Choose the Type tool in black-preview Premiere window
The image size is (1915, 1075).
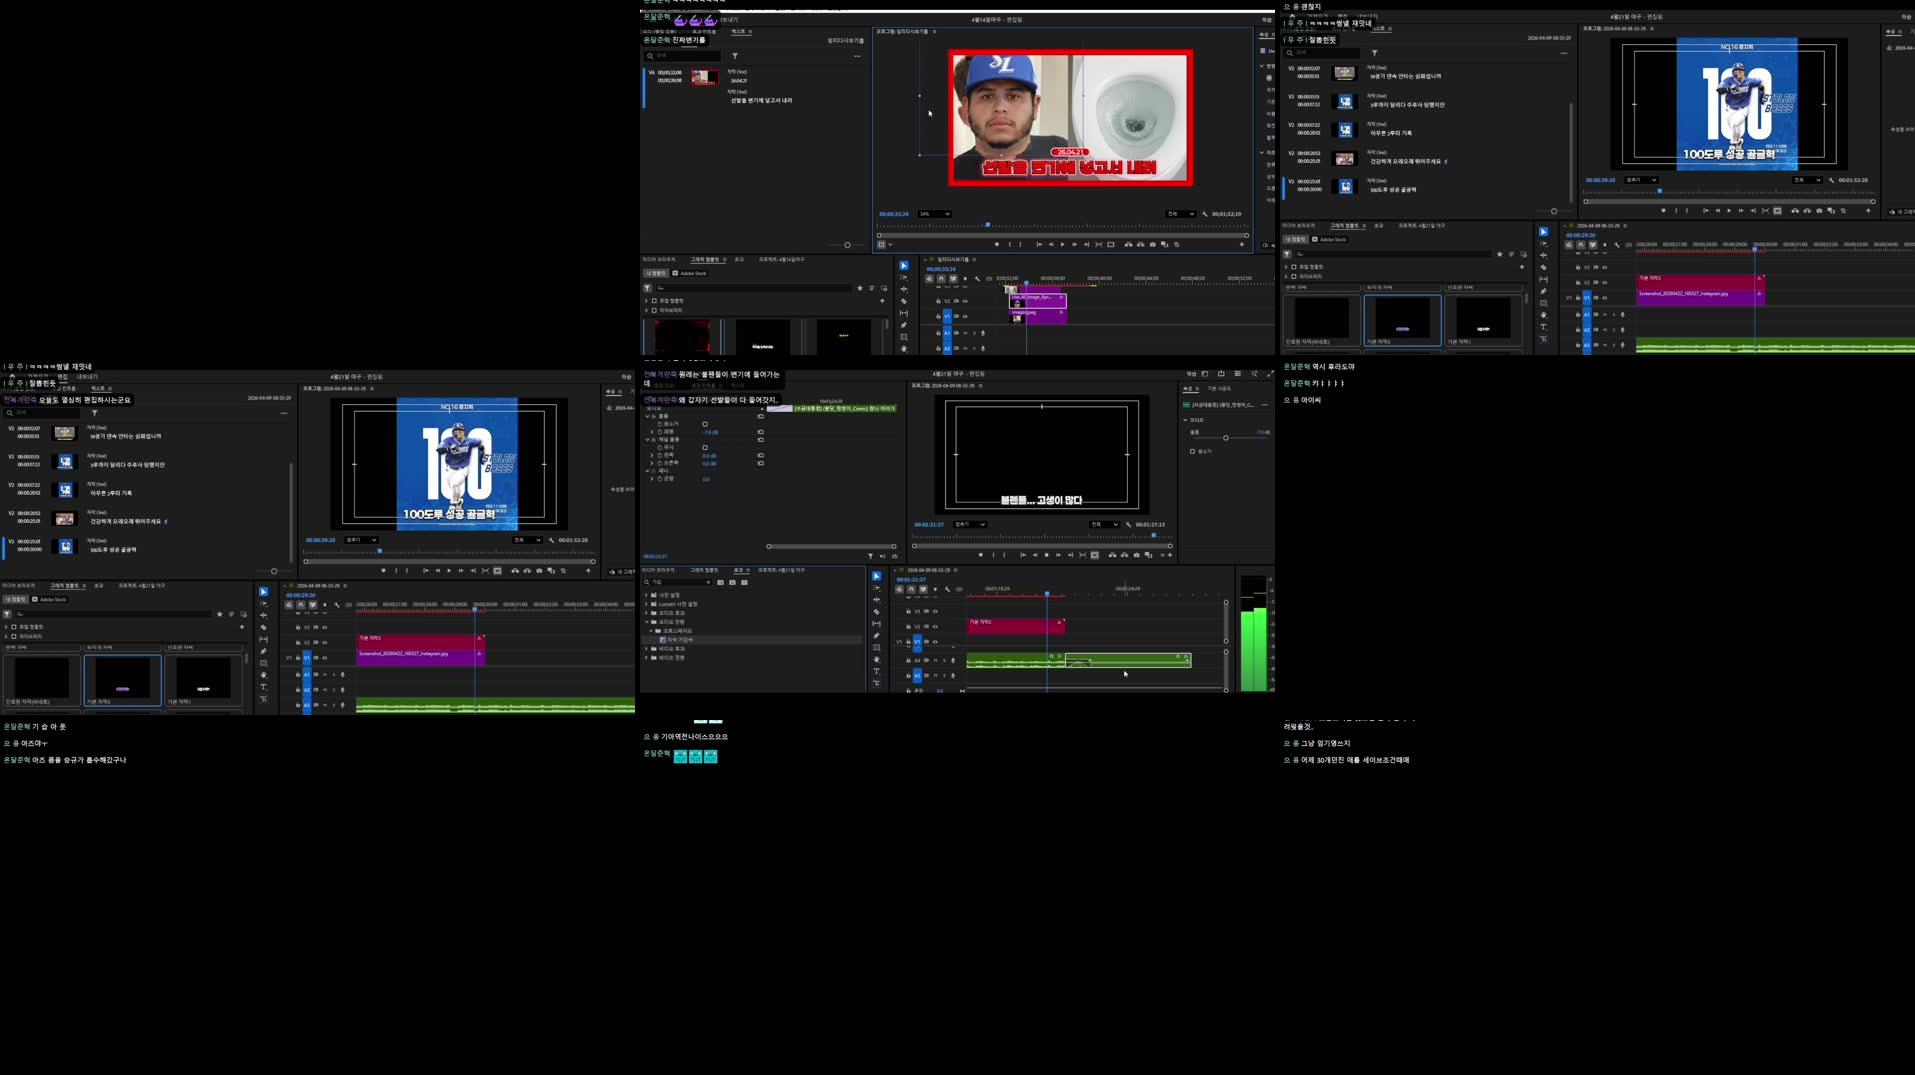[877, 671]
